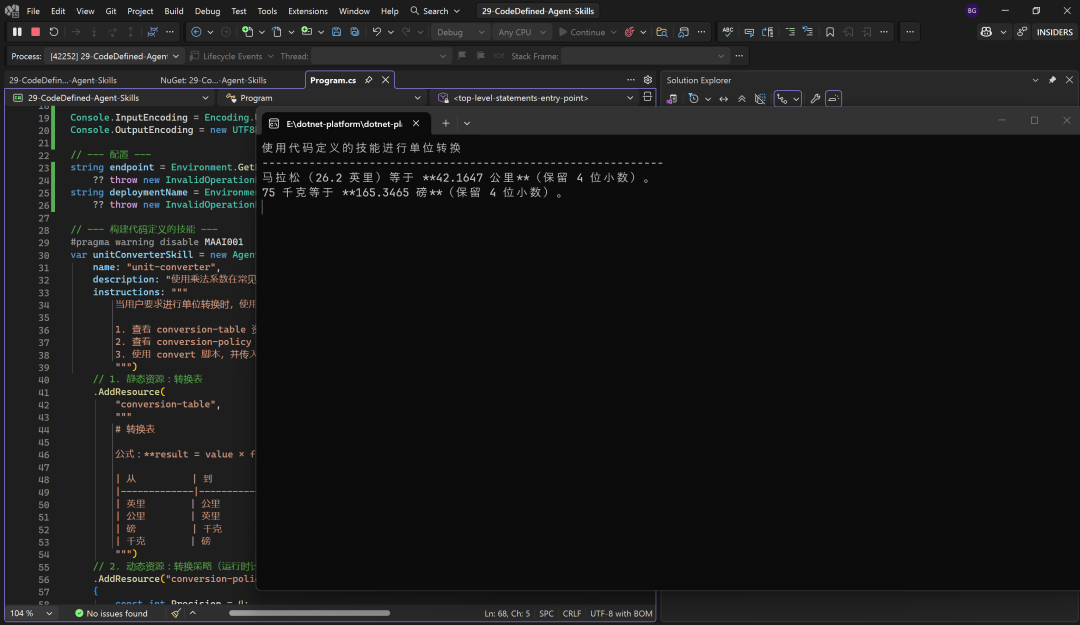Step into the next statement
Image resolution: width=1080 pixels, height=625 pixels.
[93, 31]
